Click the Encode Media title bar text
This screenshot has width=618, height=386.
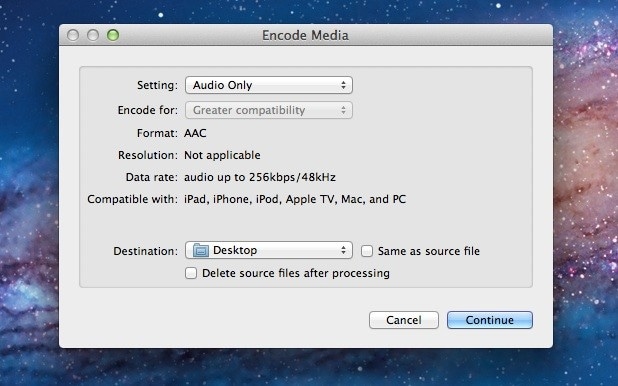305,35
